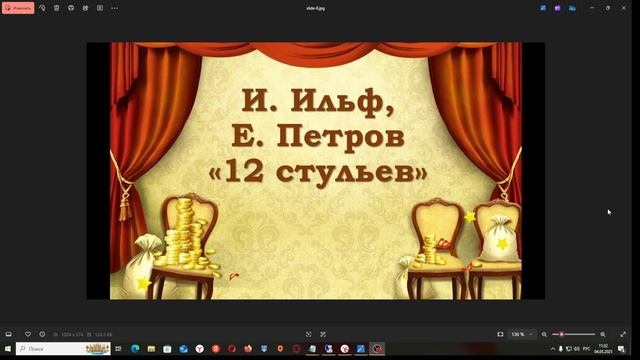Click the second bottom center toolbar icon

[x=323, y=334]
